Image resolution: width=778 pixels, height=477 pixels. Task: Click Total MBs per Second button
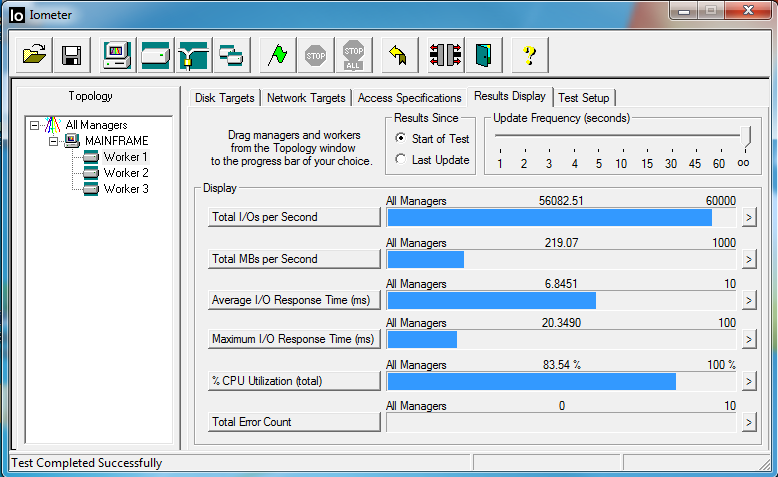294,259
